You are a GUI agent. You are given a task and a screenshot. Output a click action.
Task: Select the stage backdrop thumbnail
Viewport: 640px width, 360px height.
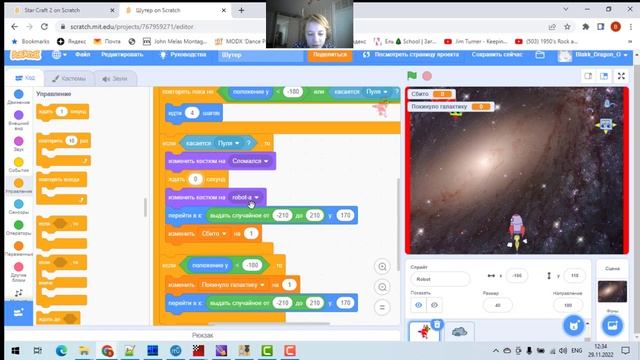pos(612,291)
